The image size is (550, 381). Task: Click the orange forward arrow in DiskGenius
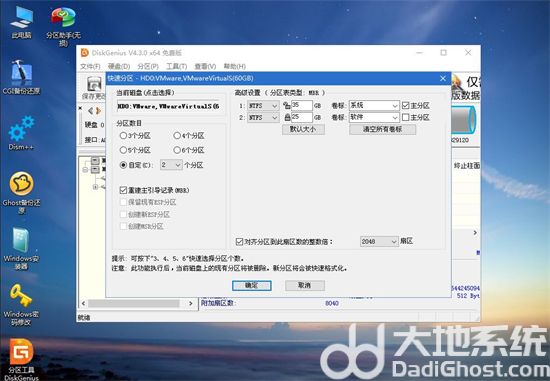99,111
